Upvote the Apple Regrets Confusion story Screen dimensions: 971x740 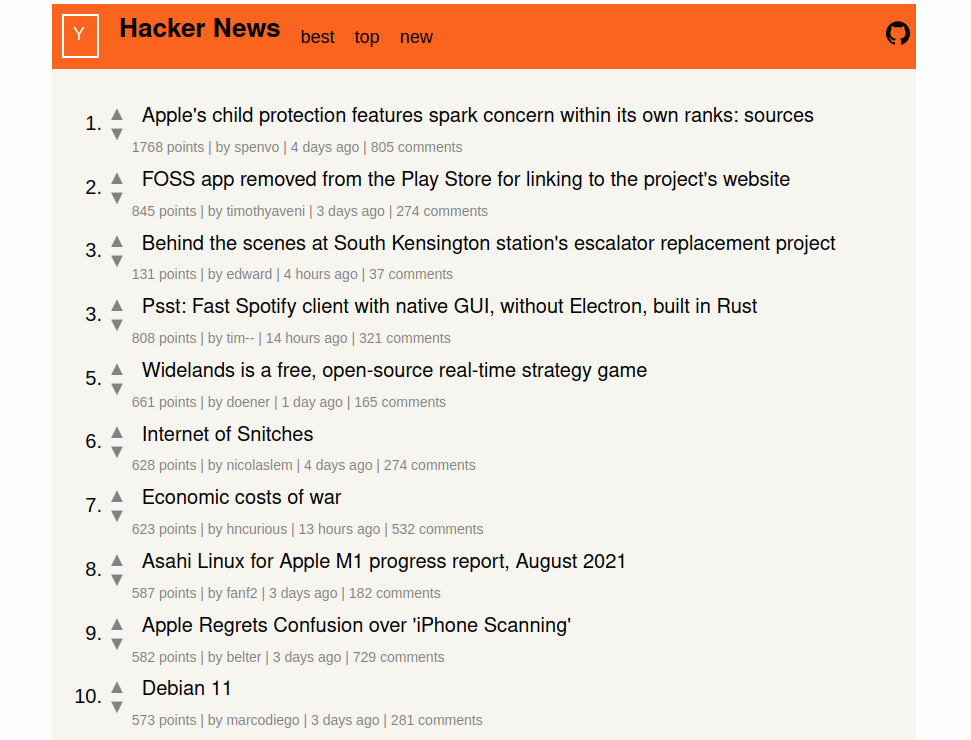117,624
